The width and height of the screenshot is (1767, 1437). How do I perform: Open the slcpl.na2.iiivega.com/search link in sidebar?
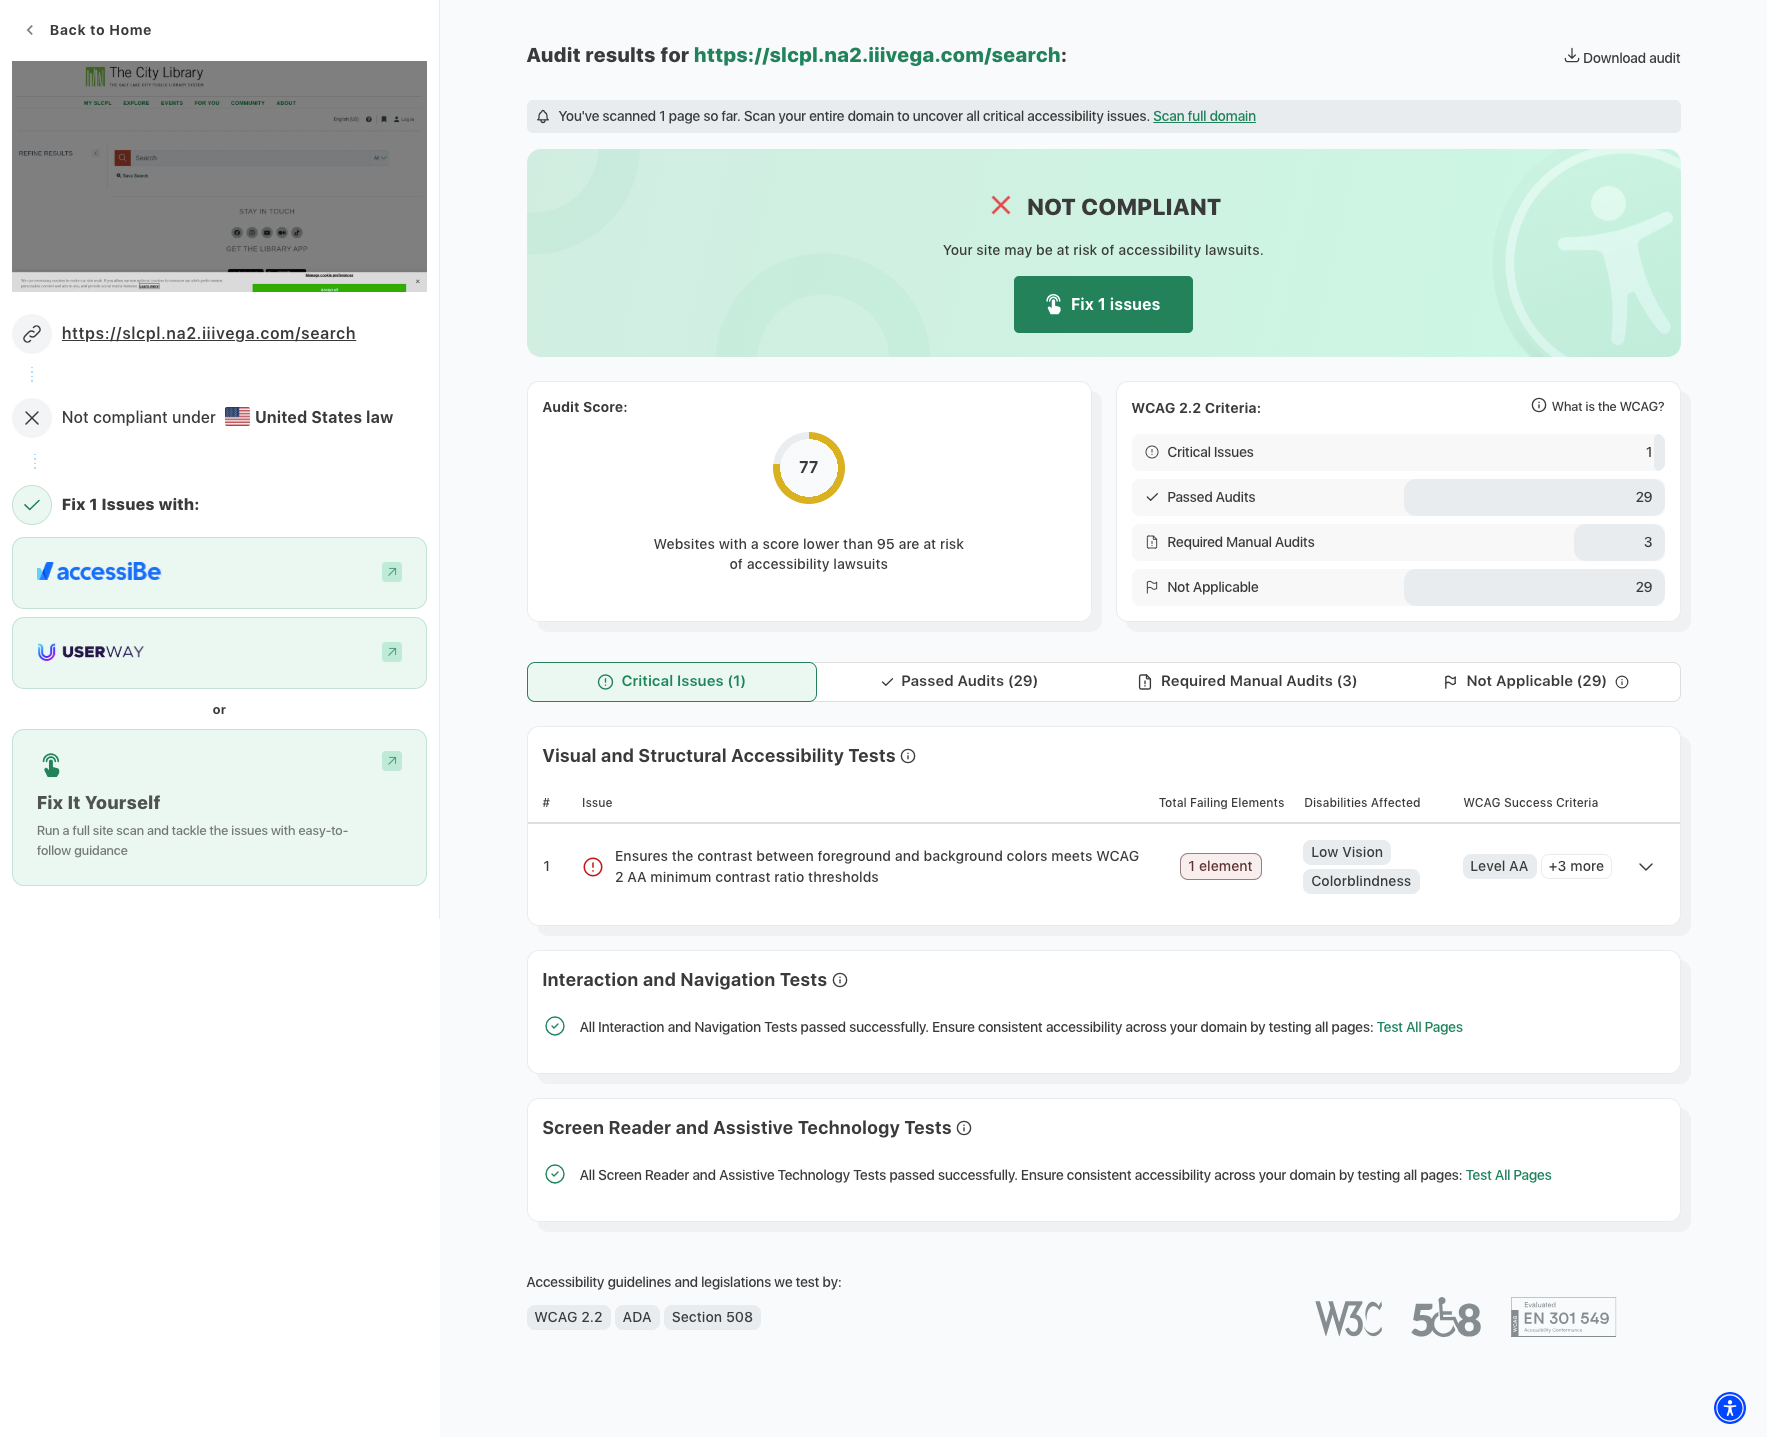(209, 333)
